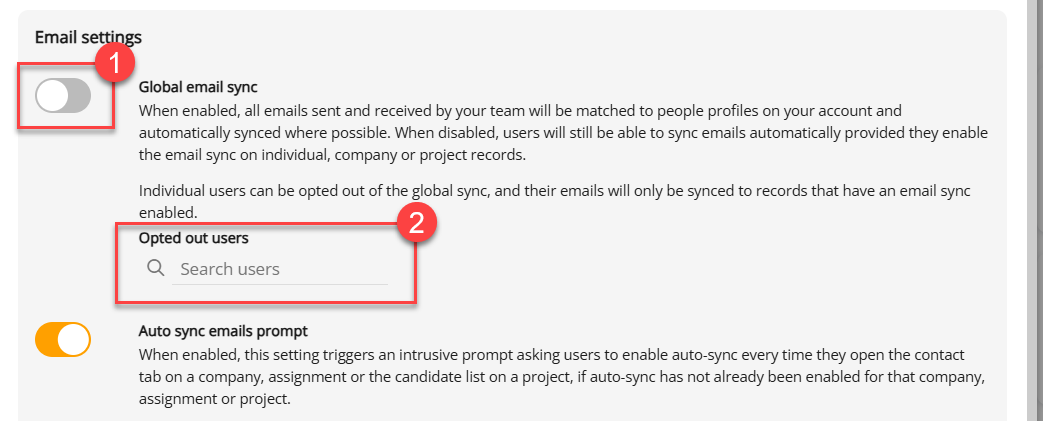Focus the Search users input field
Screen dimensions: 1043x421
279,269
